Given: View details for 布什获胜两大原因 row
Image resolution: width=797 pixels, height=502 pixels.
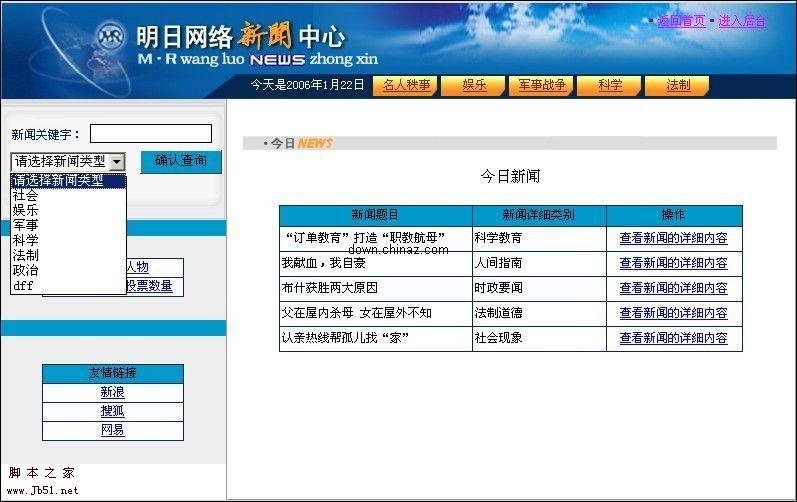Looking at the screenshot, I should point(673,288).
